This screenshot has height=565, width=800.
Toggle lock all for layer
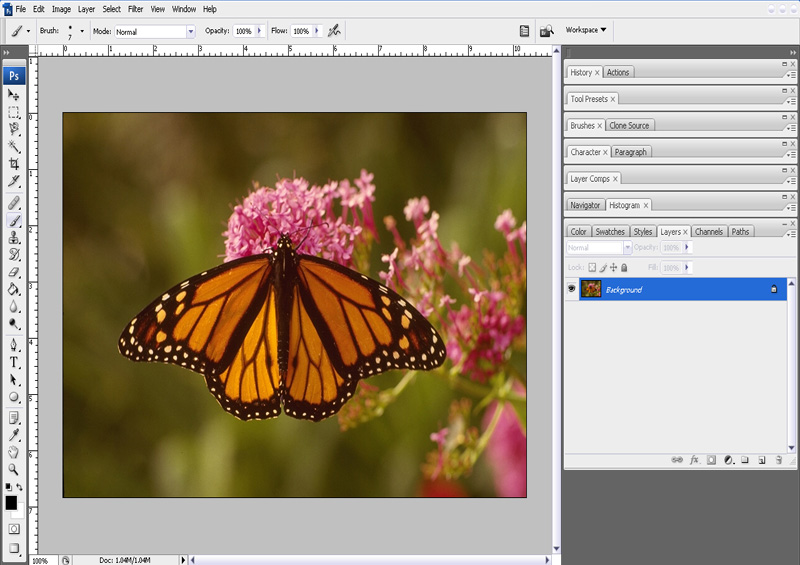coord(624,267)
